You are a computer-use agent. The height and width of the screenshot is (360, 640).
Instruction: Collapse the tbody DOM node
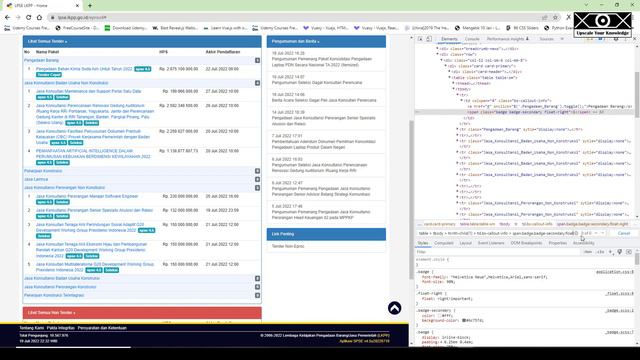click(453, 89)
